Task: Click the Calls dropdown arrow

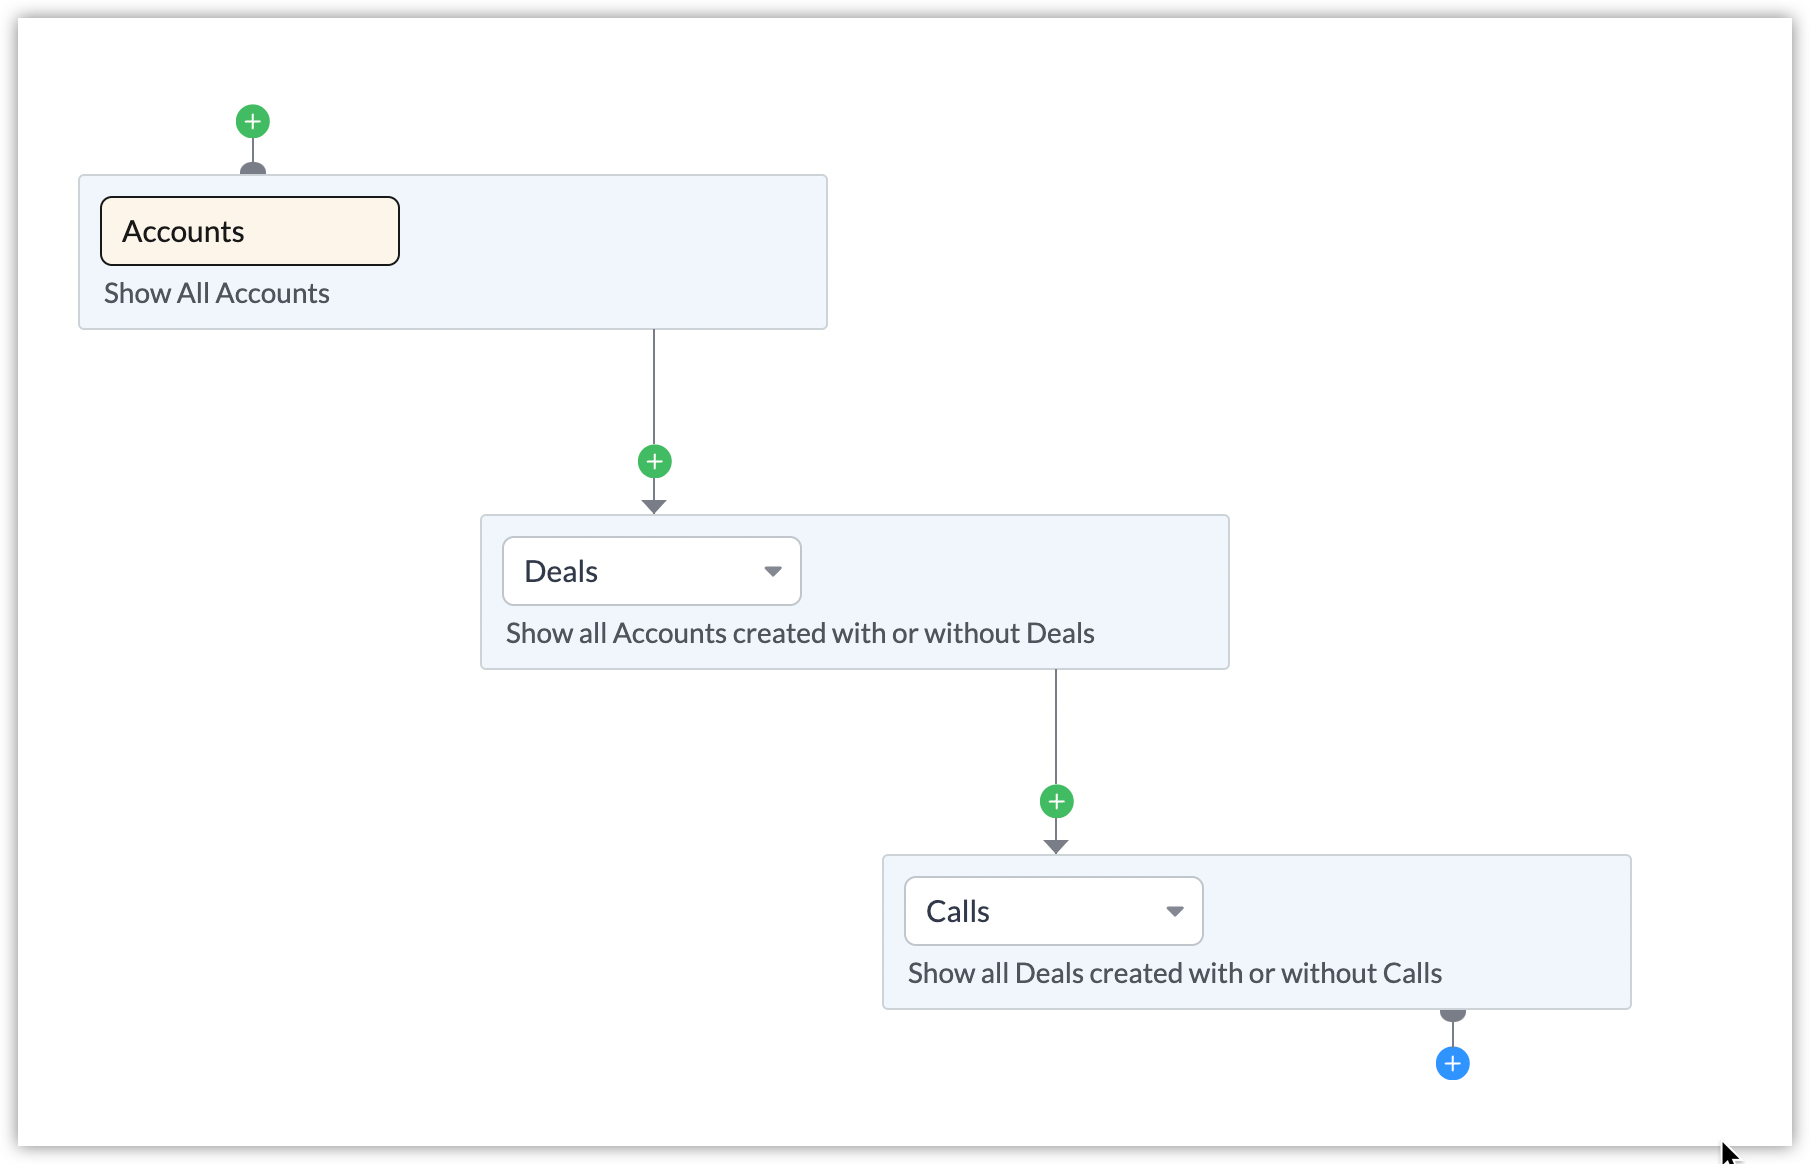Action: pos(1175,911)
